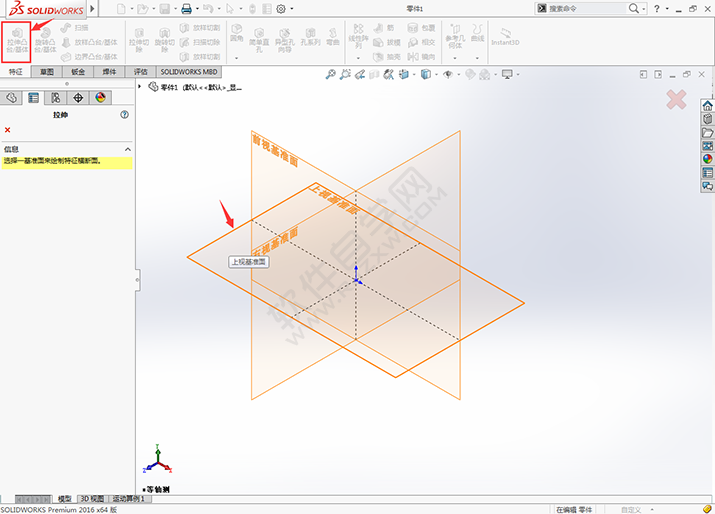Click the home icon in right task pane
The width and height of the screenshot is (715, 514).
[x=707, y=106]
